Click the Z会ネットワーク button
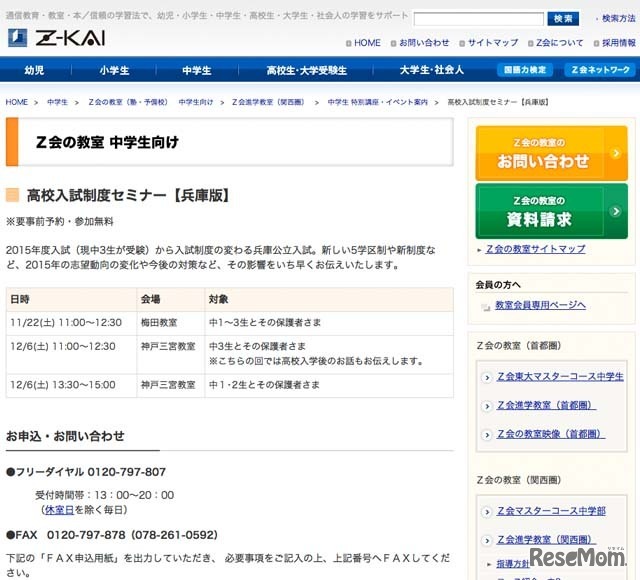 pos(600,70)
